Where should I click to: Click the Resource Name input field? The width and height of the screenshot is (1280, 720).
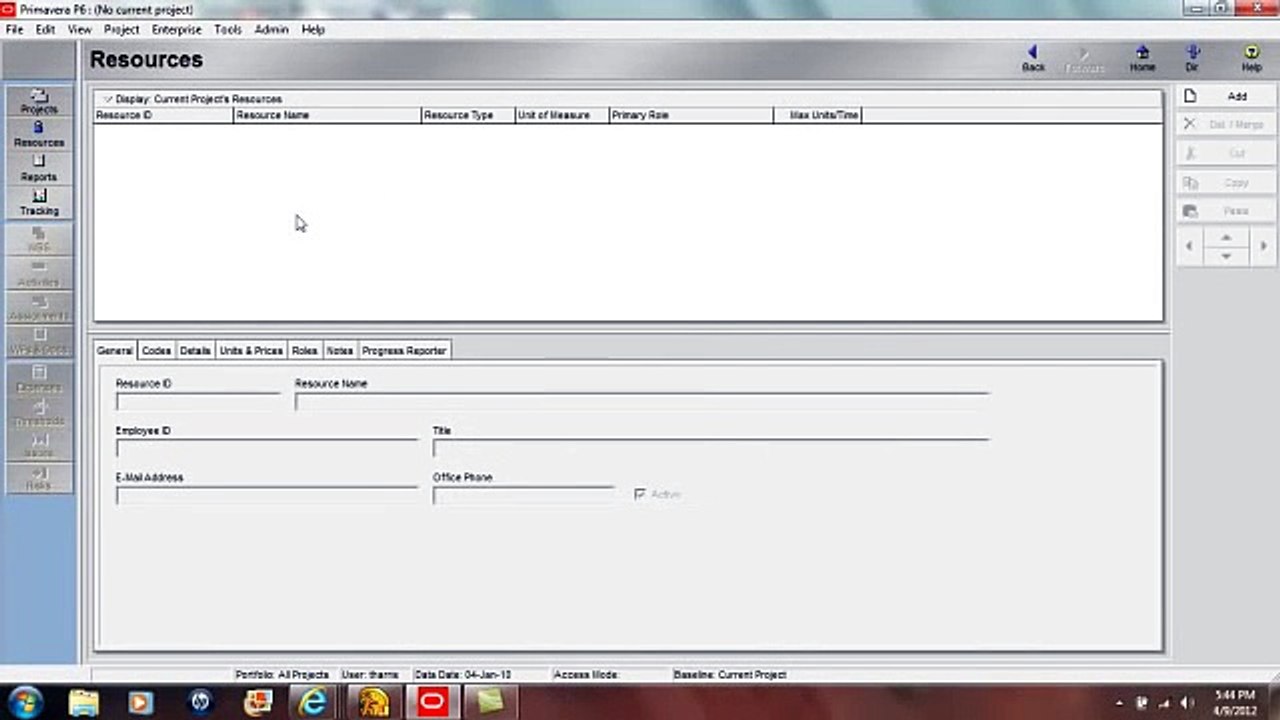pos(642,401)
